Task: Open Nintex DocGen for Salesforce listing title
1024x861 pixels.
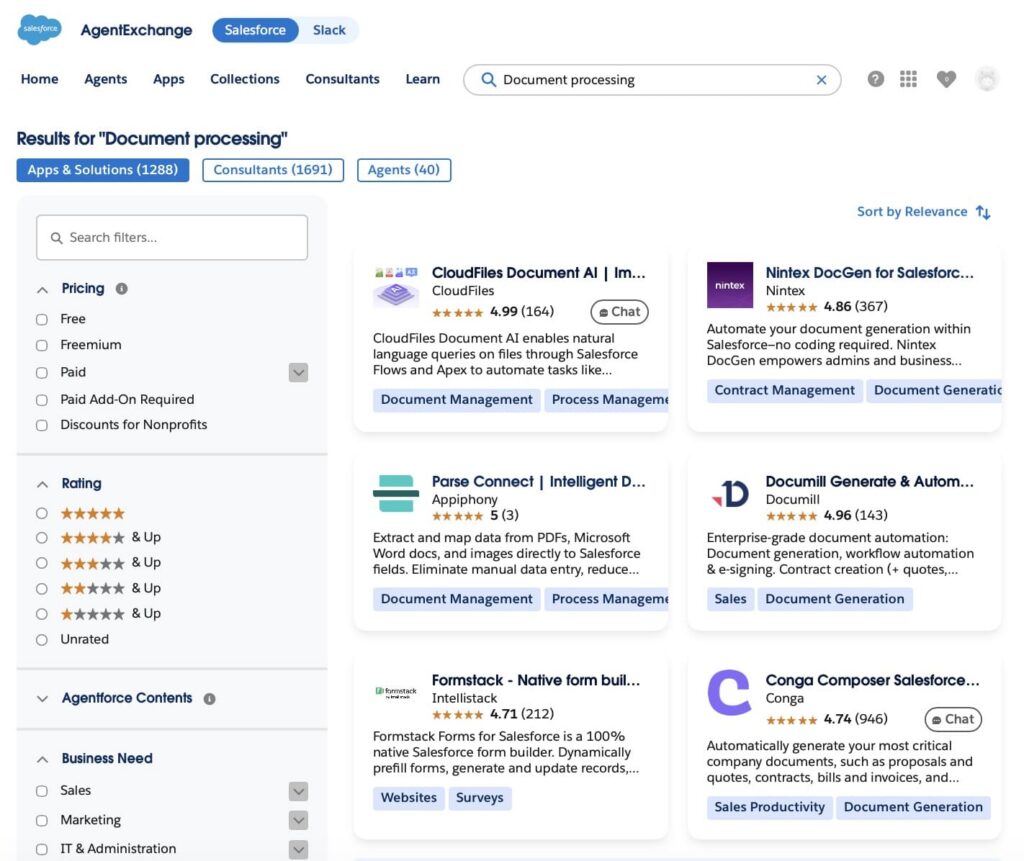Action: pos(869,272)
